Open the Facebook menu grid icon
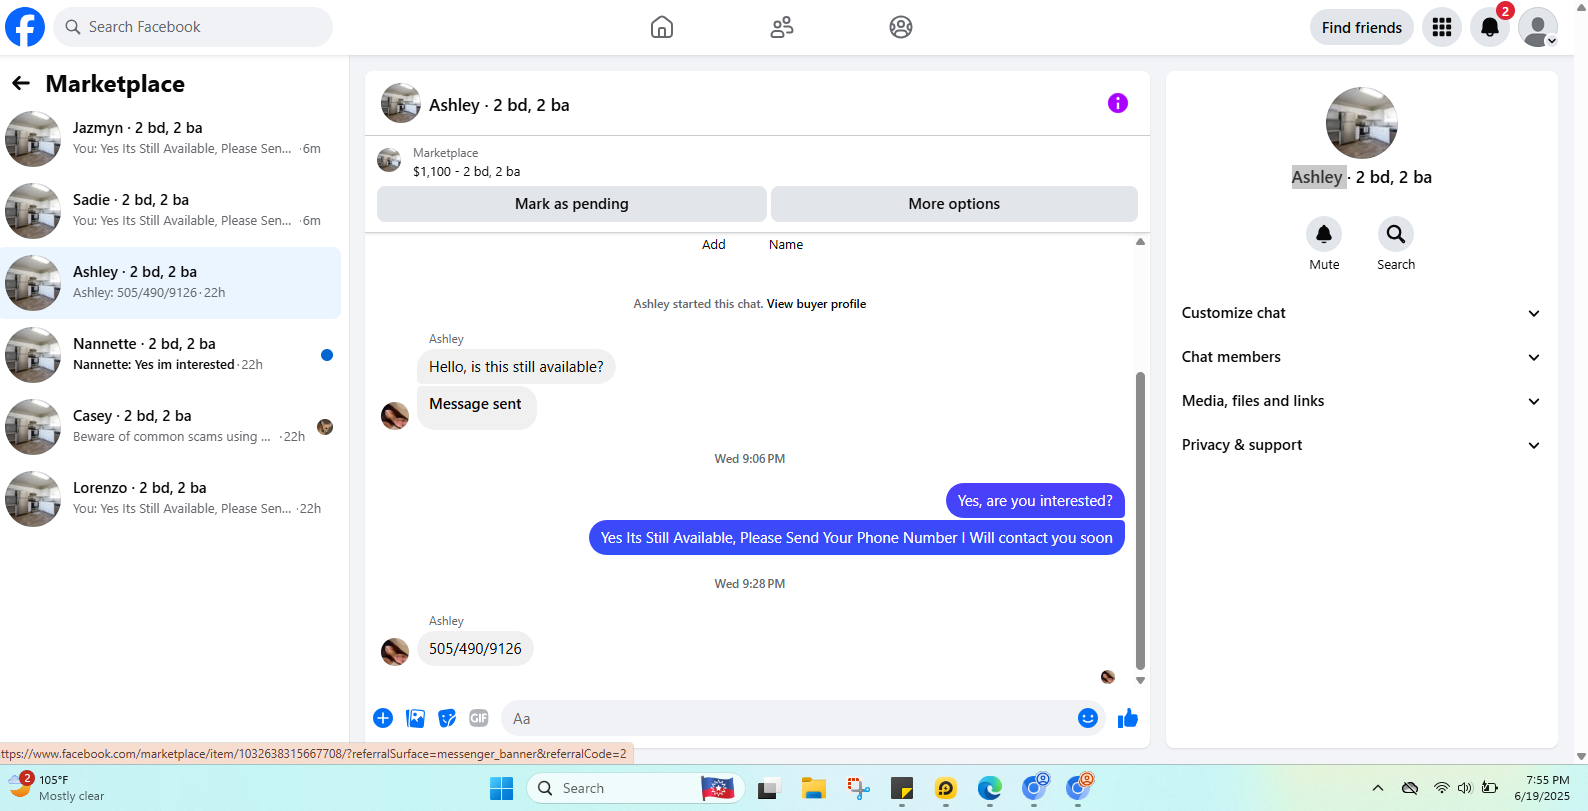 1442,27
